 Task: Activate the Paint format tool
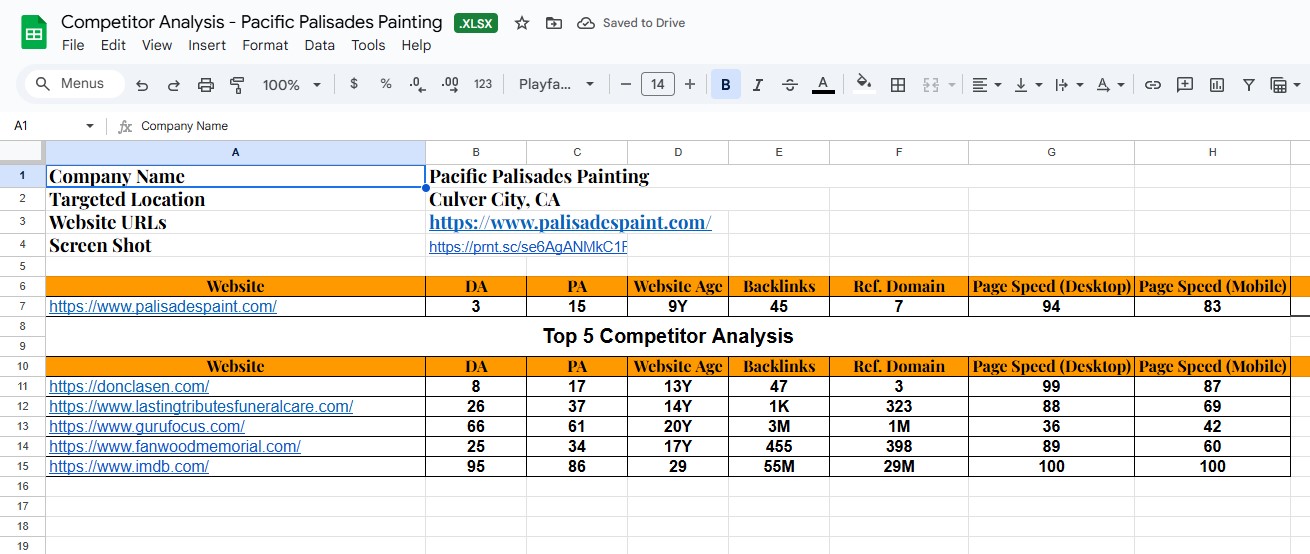click(237, 85)
